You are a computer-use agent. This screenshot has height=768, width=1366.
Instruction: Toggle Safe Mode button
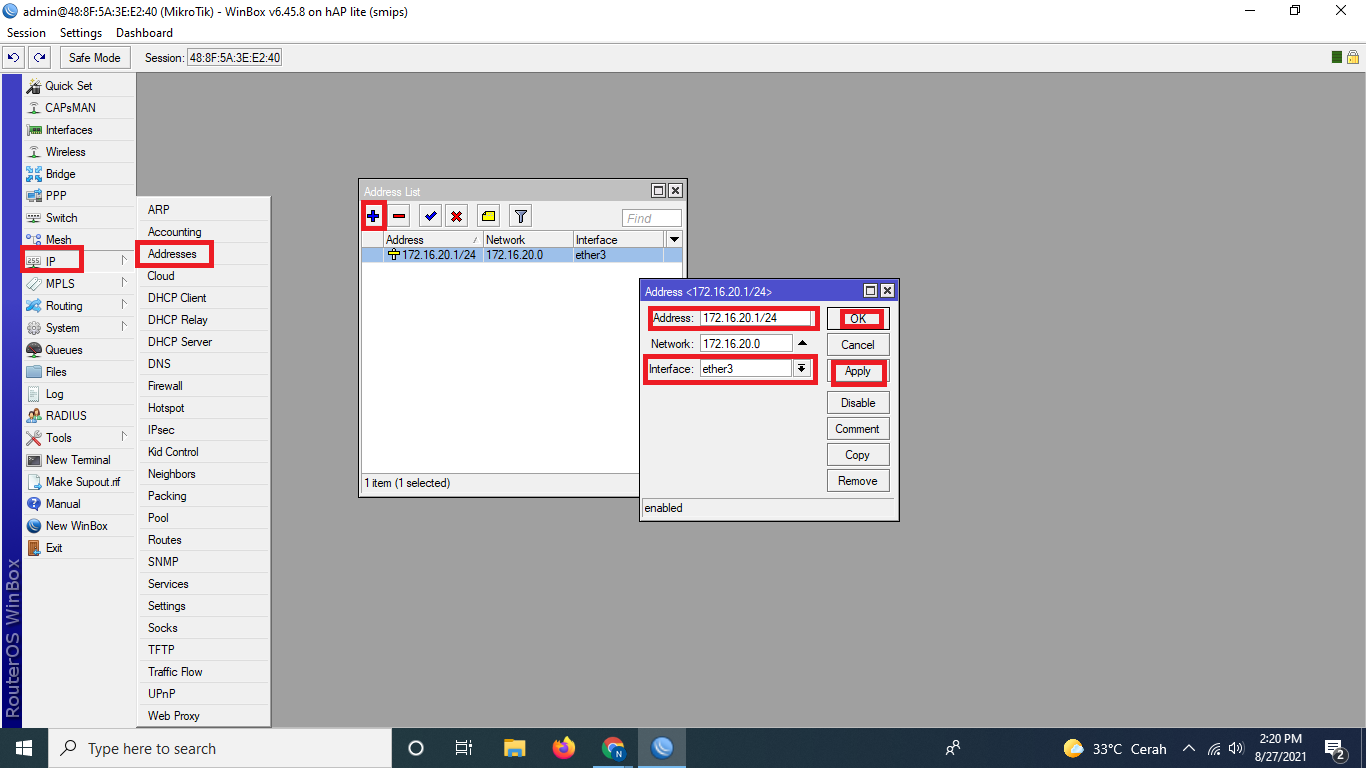[95, 58]
